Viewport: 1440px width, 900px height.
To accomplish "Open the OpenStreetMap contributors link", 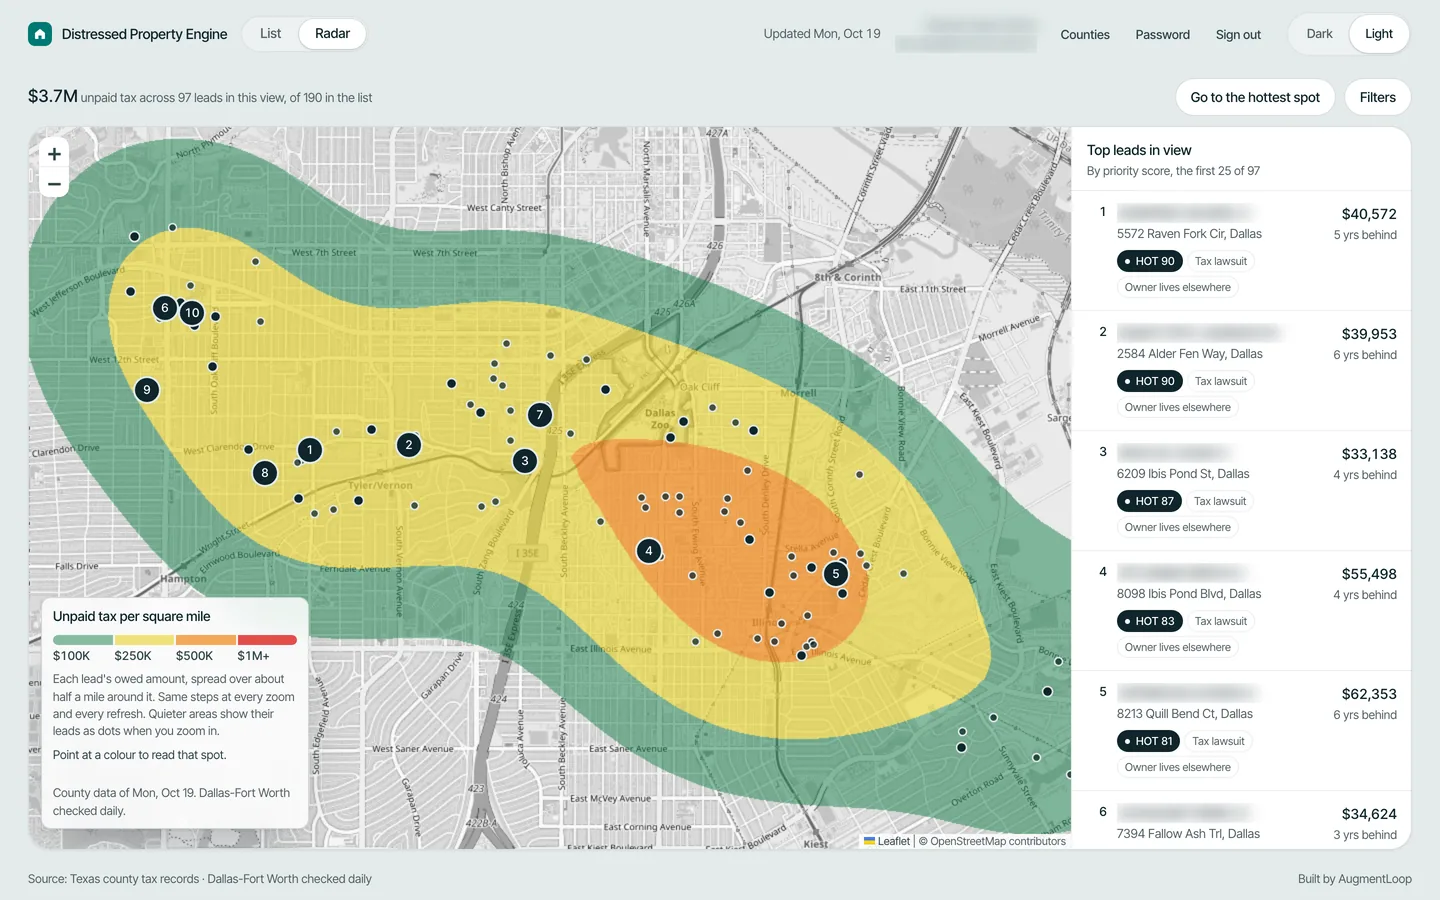I will click(998, 841).
